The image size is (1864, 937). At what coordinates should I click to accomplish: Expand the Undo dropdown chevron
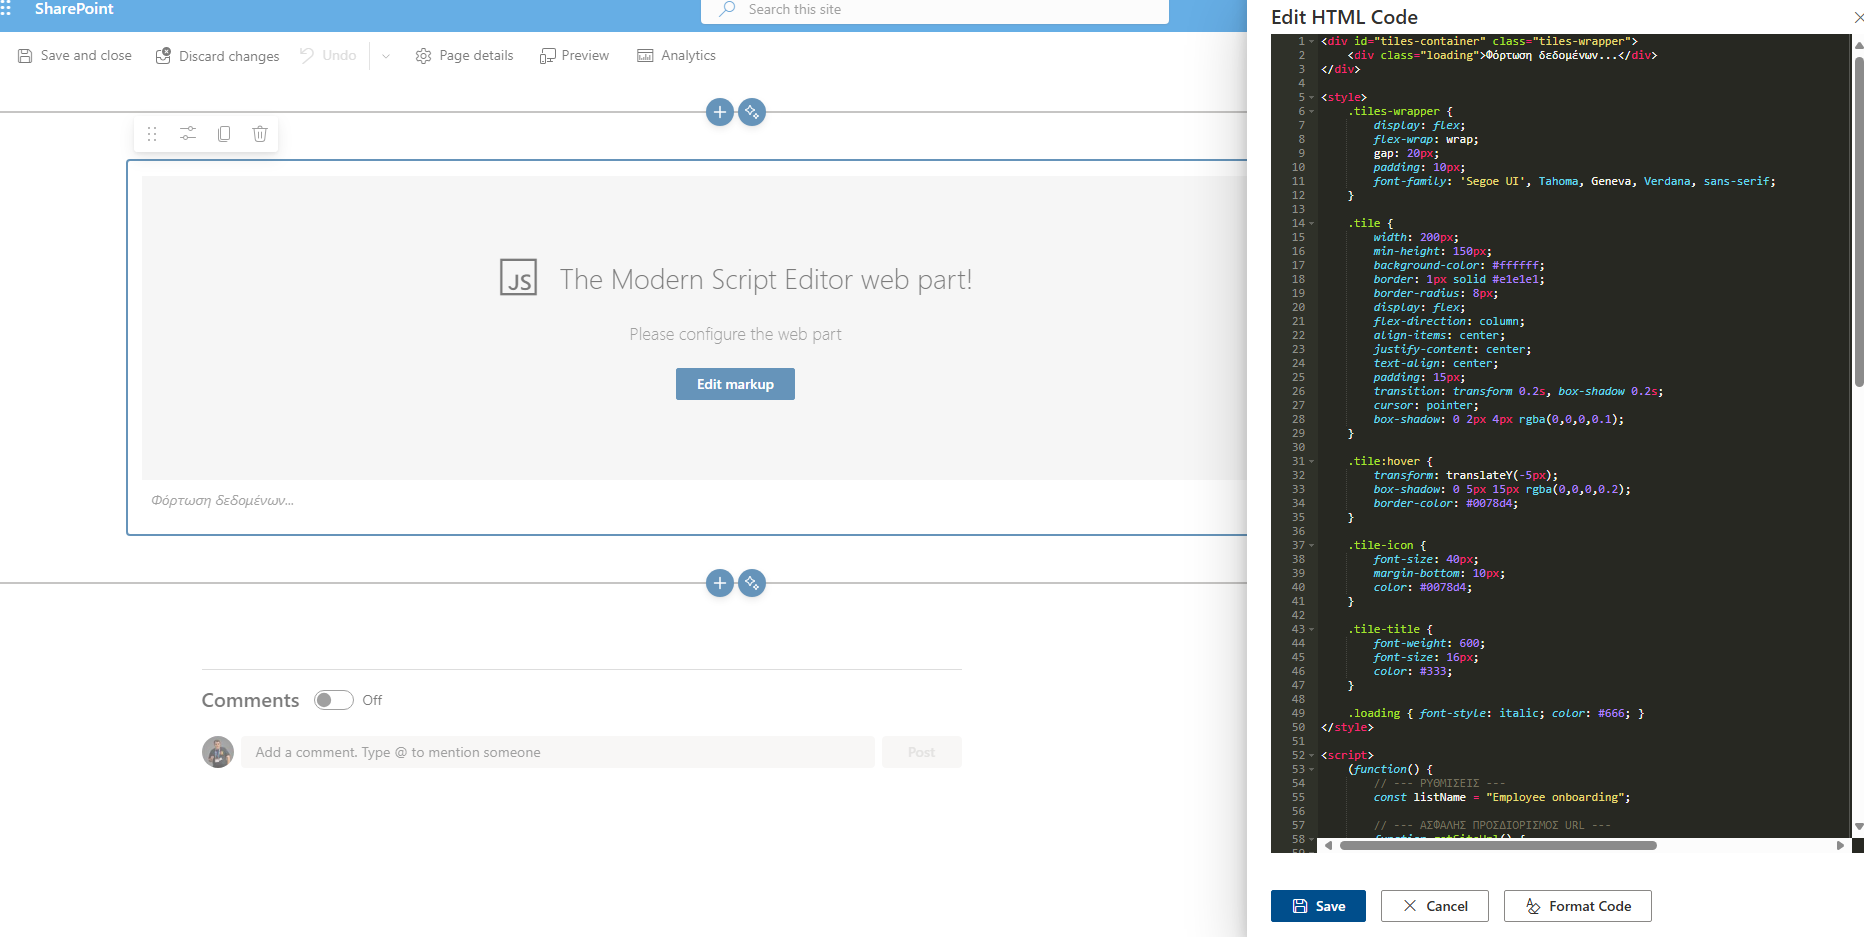click(x=386, y=56)
